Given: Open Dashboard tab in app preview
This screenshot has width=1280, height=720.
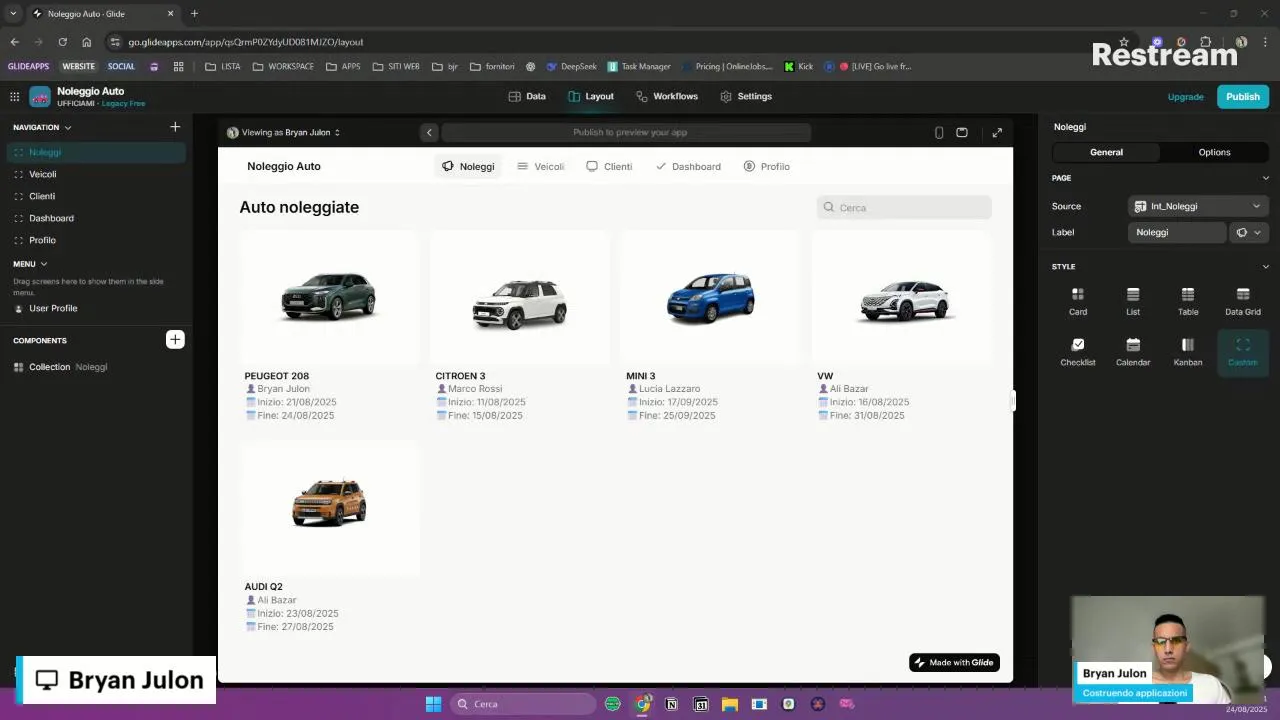Looking at the screenshot, I should click(x=688, y=166).
